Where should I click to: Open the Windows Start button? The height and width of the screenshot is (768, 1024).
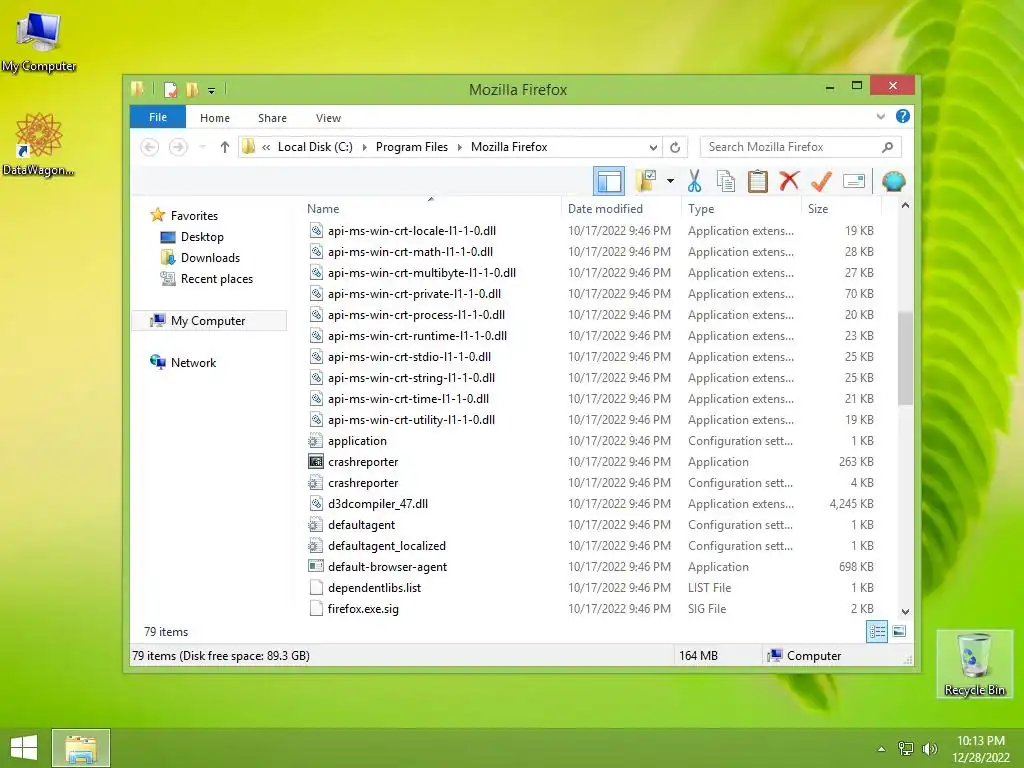coord(24,748)
